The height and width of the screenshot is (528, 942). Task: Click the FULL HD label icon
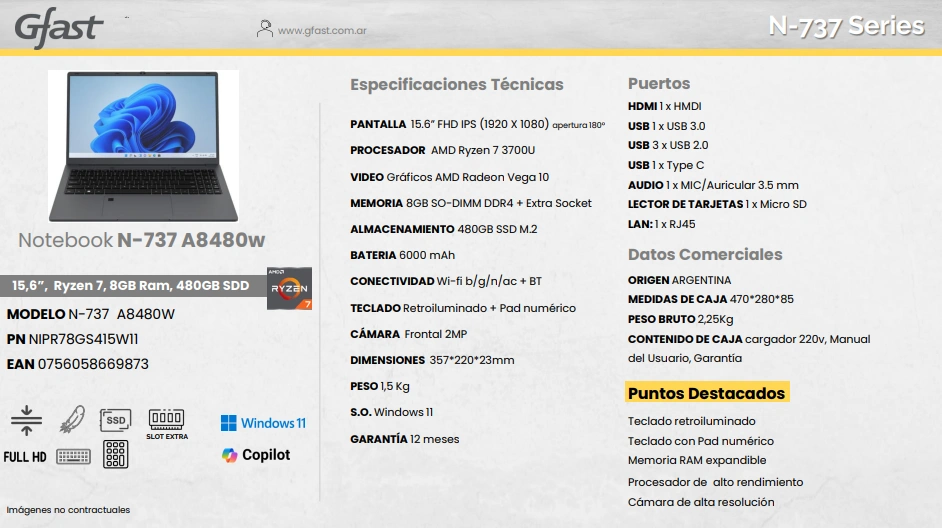tap(25, 457)
